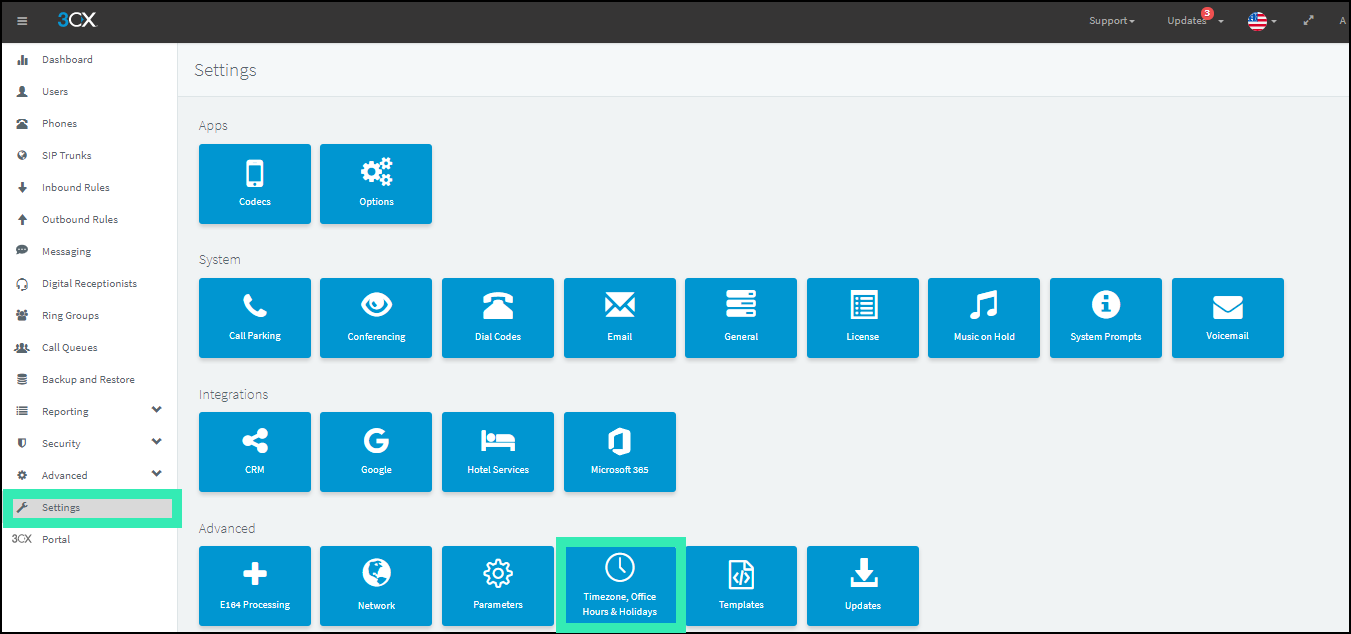Open the System Prompts settings
The image size is (1351, 634).
(x=1105, y=318)
